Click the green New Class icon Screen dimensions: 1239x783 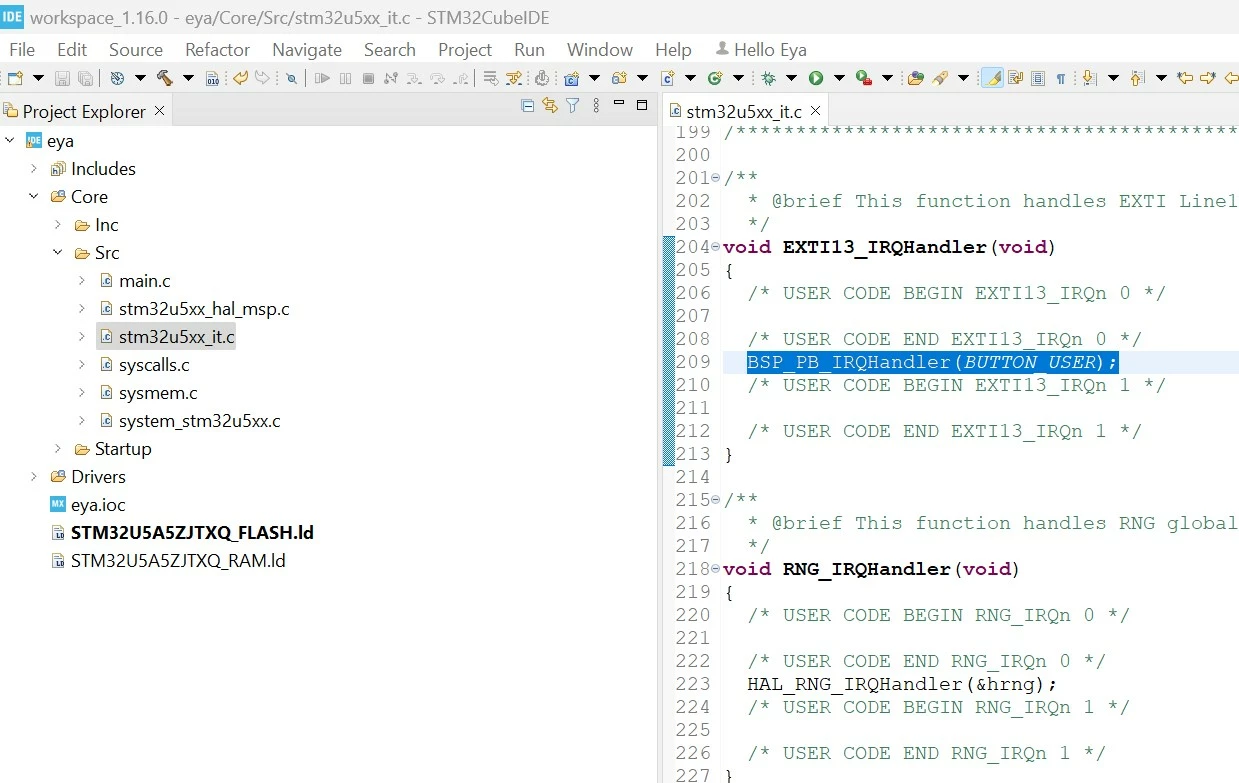pyautogui.click(x=714, y=78)
